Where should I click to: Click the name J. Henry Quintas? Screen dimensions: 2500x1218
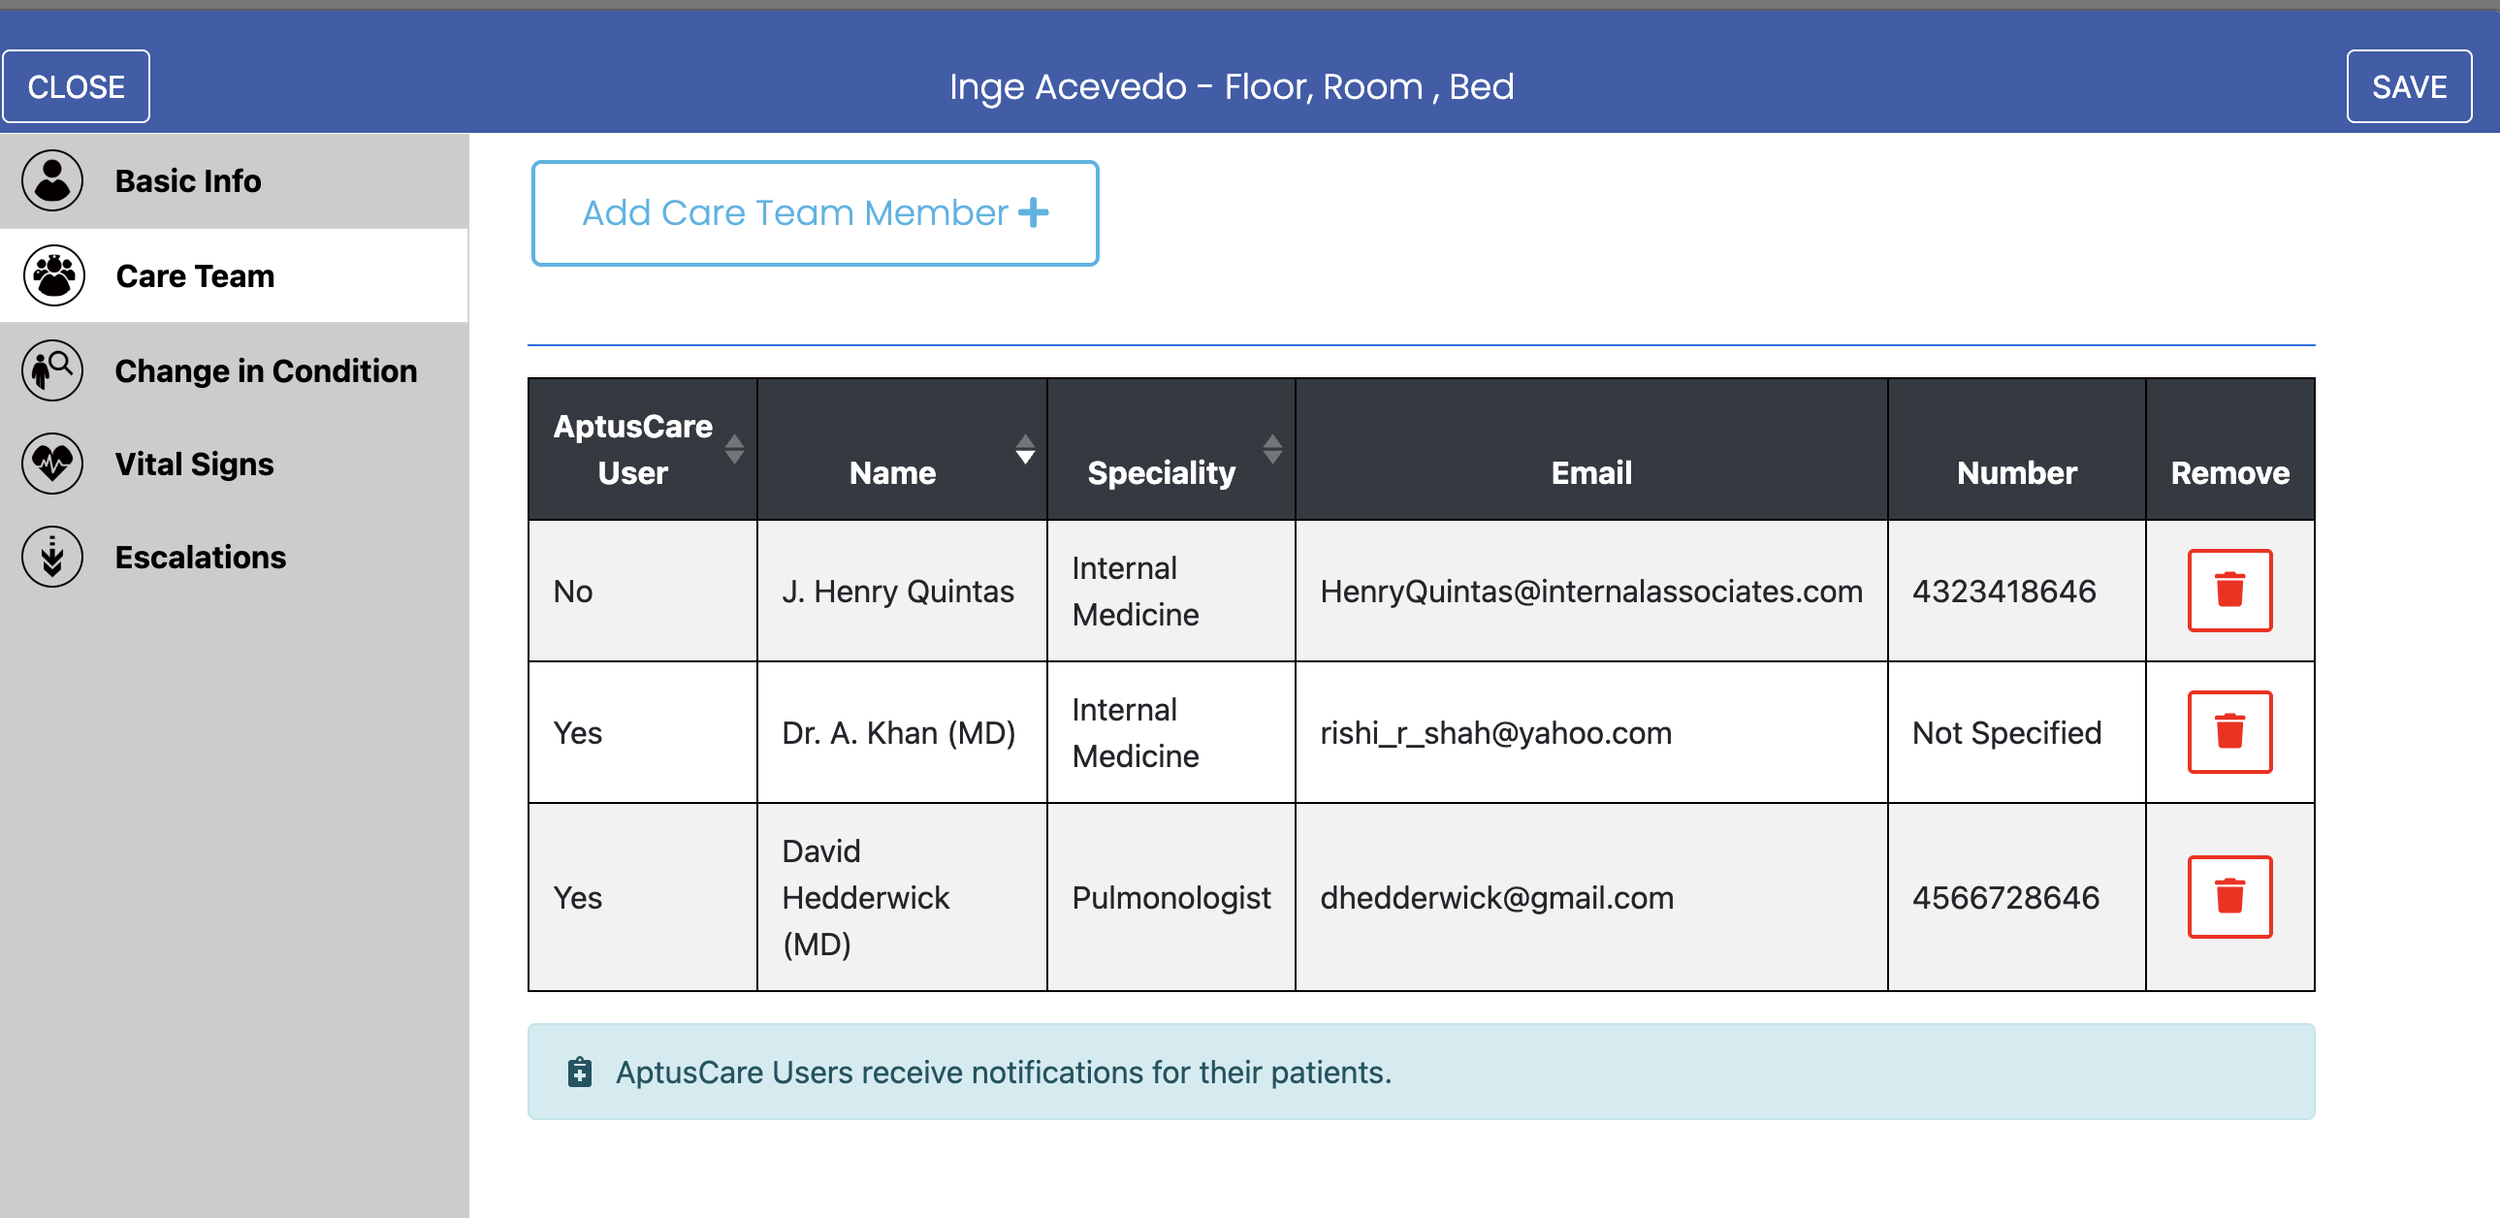pyautogui.click(x=898, y=591)
